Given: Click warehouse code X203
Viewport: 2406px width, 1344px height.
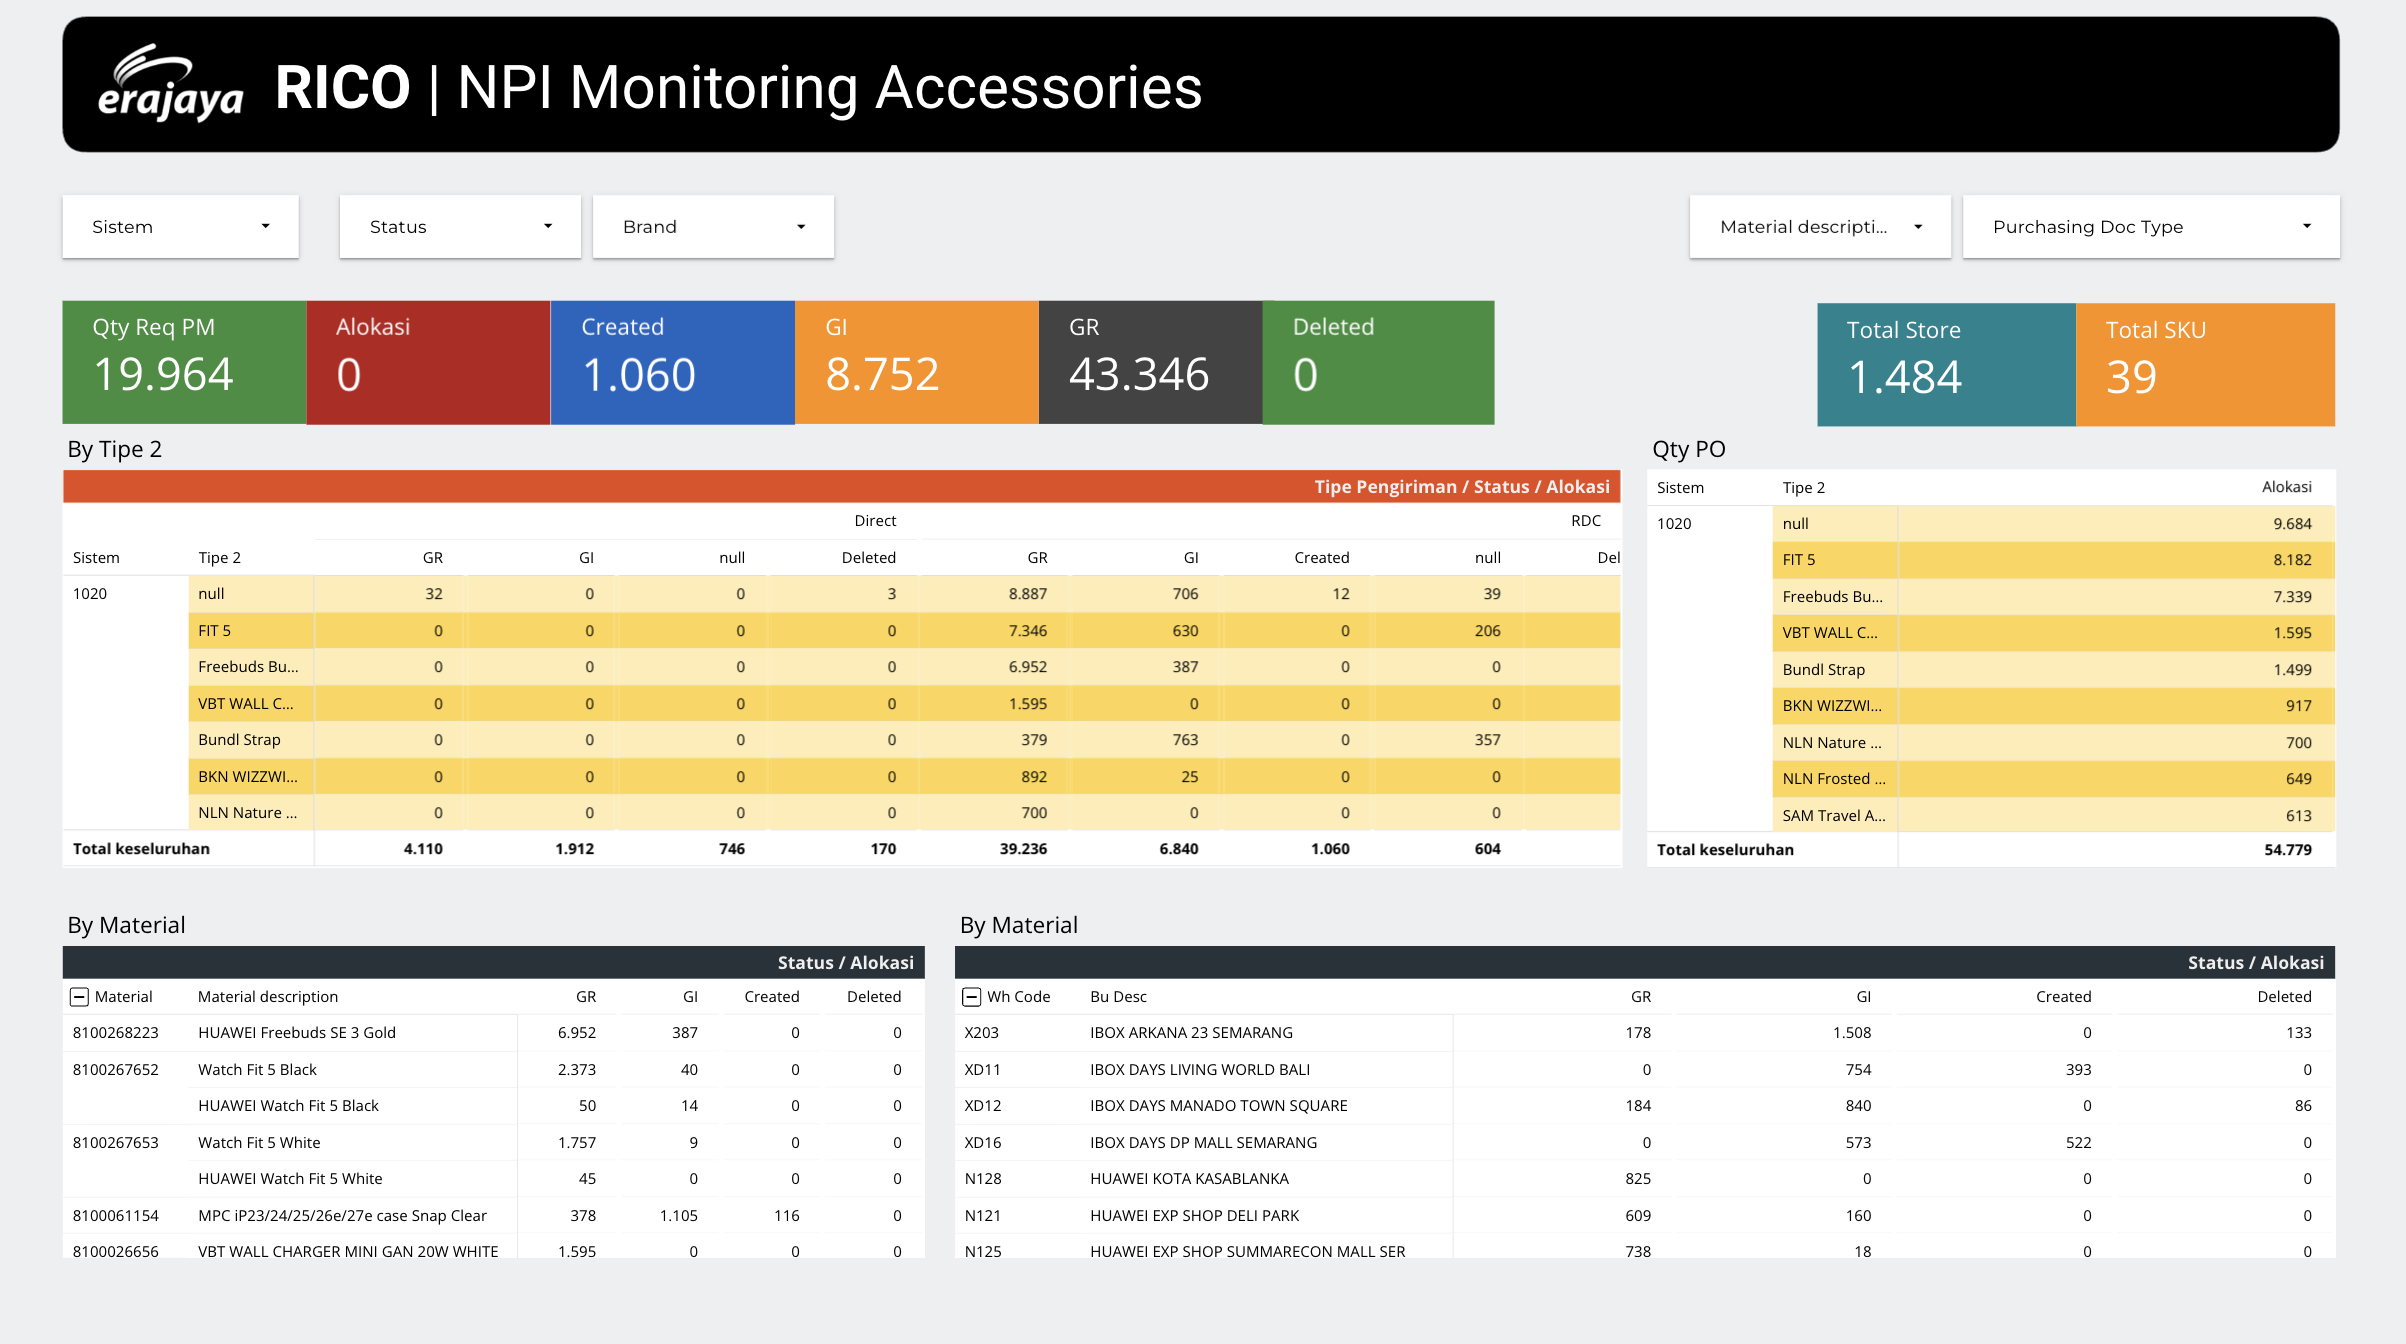Looking at the screenshot, I should pyautogui.click(x=981, y=1033).
